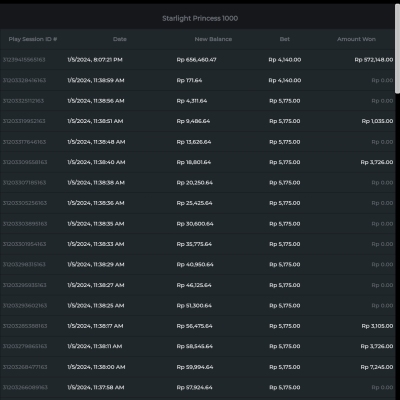Select the 11:38:35 AM date cell
The width and height of the screenshot is (400, 400).
[x=96, y=224]
